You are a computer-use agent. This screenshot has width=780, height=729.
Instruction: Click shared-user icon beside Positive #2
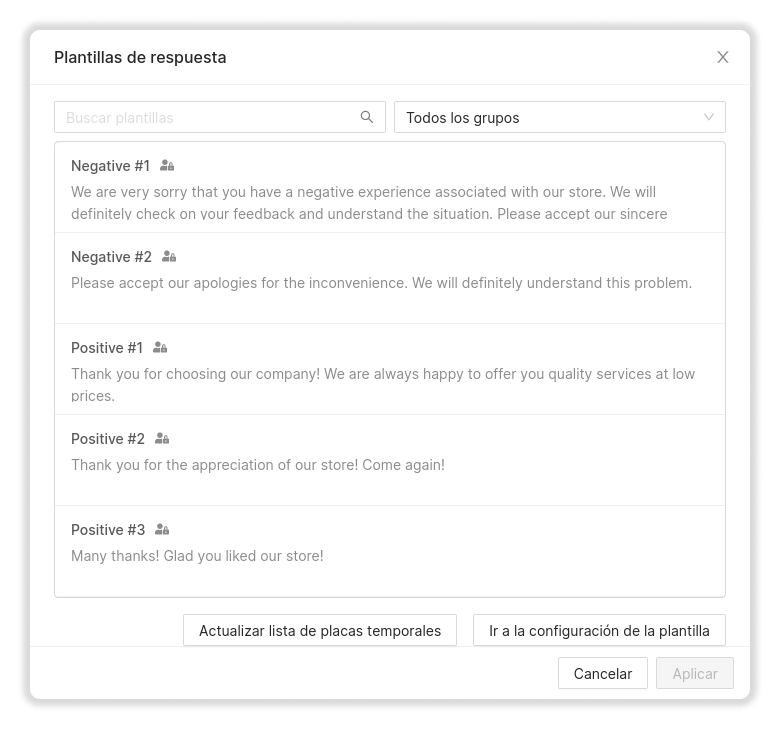point(162,439)
